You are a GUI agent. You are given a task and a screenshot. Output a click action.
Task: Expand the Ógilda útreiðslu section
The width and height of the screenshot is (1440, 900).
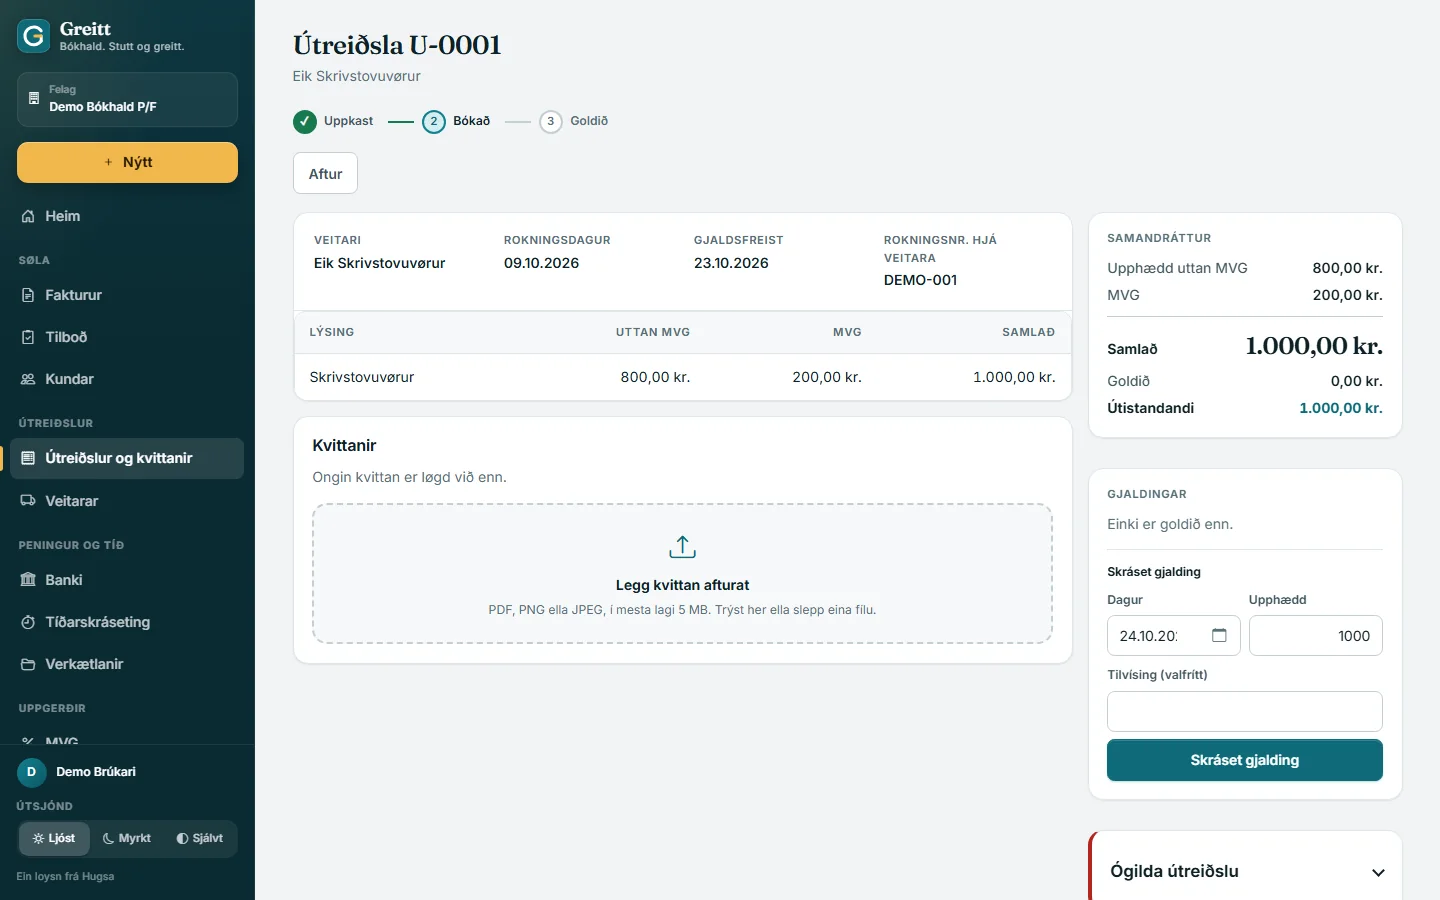1245,871
